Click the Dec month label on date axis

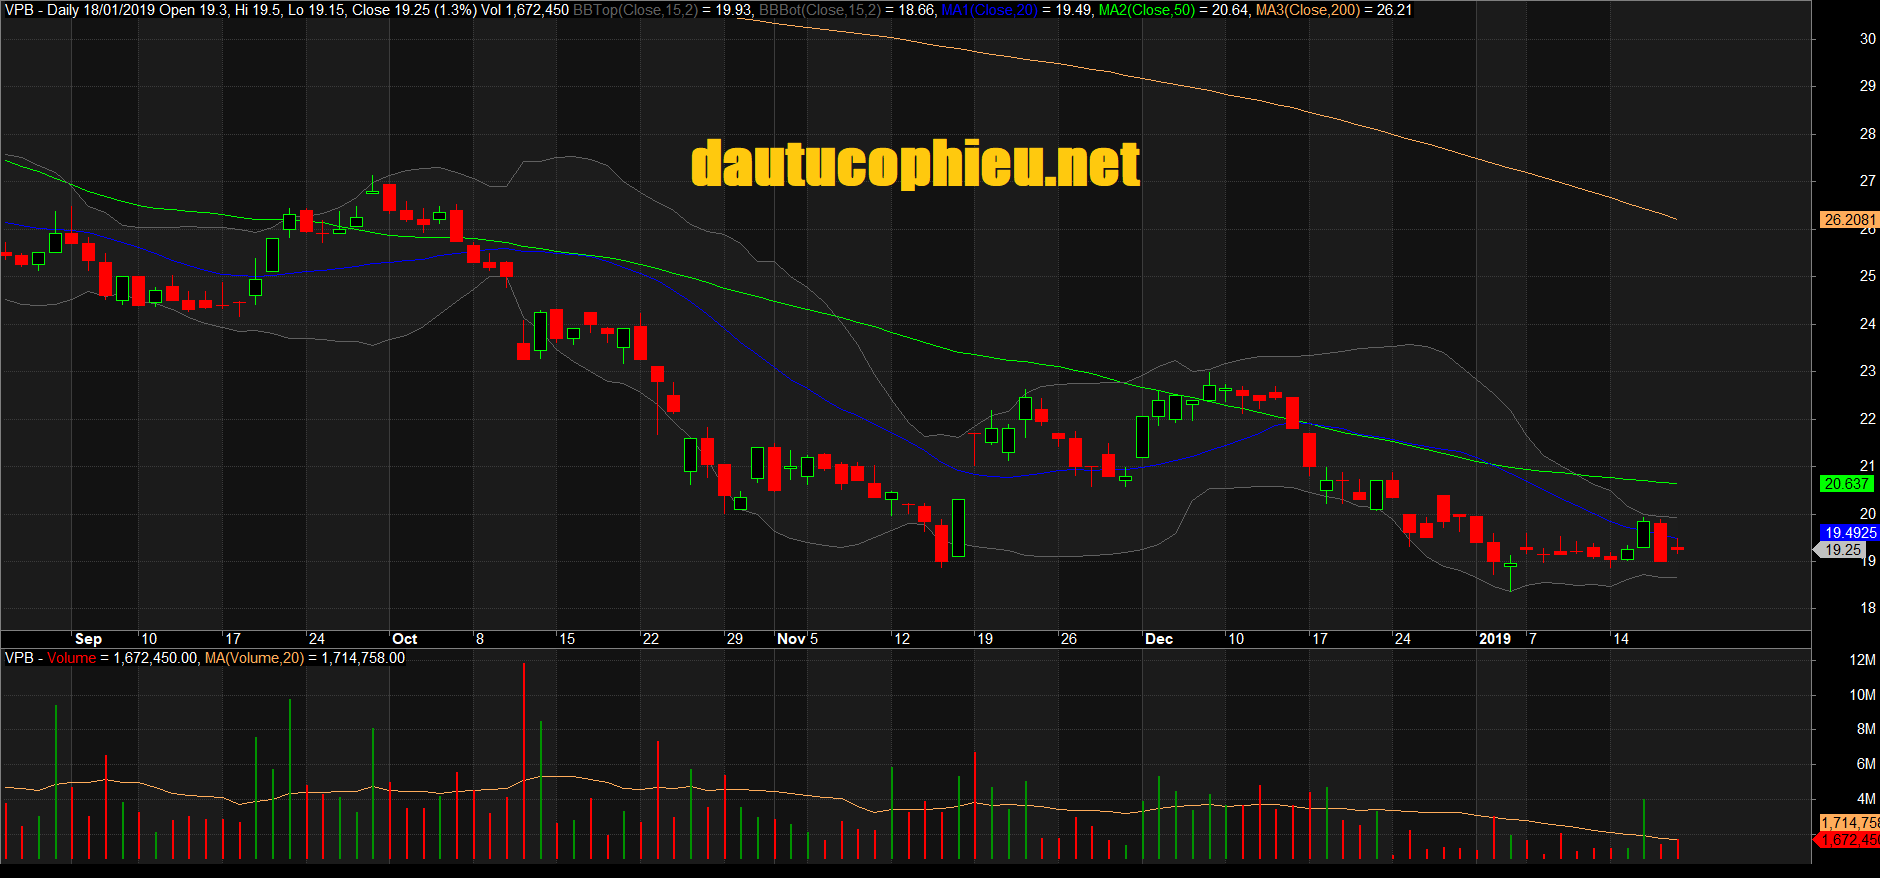1159,639
